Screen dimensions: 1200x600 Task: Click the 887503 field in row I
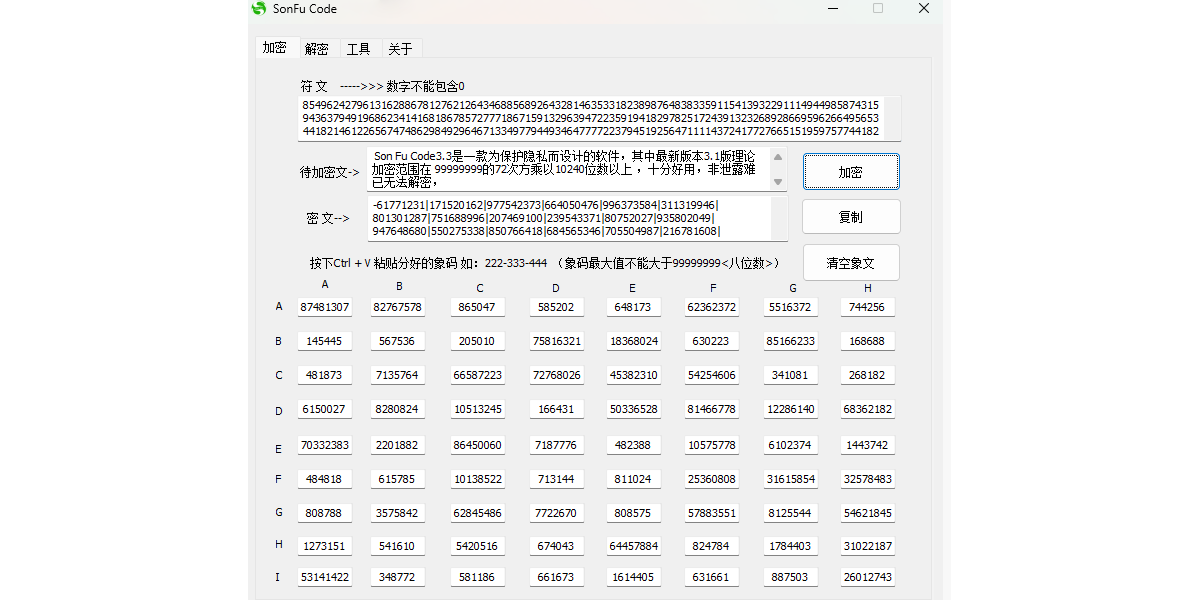pyautogui.click(x=791, y=577)
